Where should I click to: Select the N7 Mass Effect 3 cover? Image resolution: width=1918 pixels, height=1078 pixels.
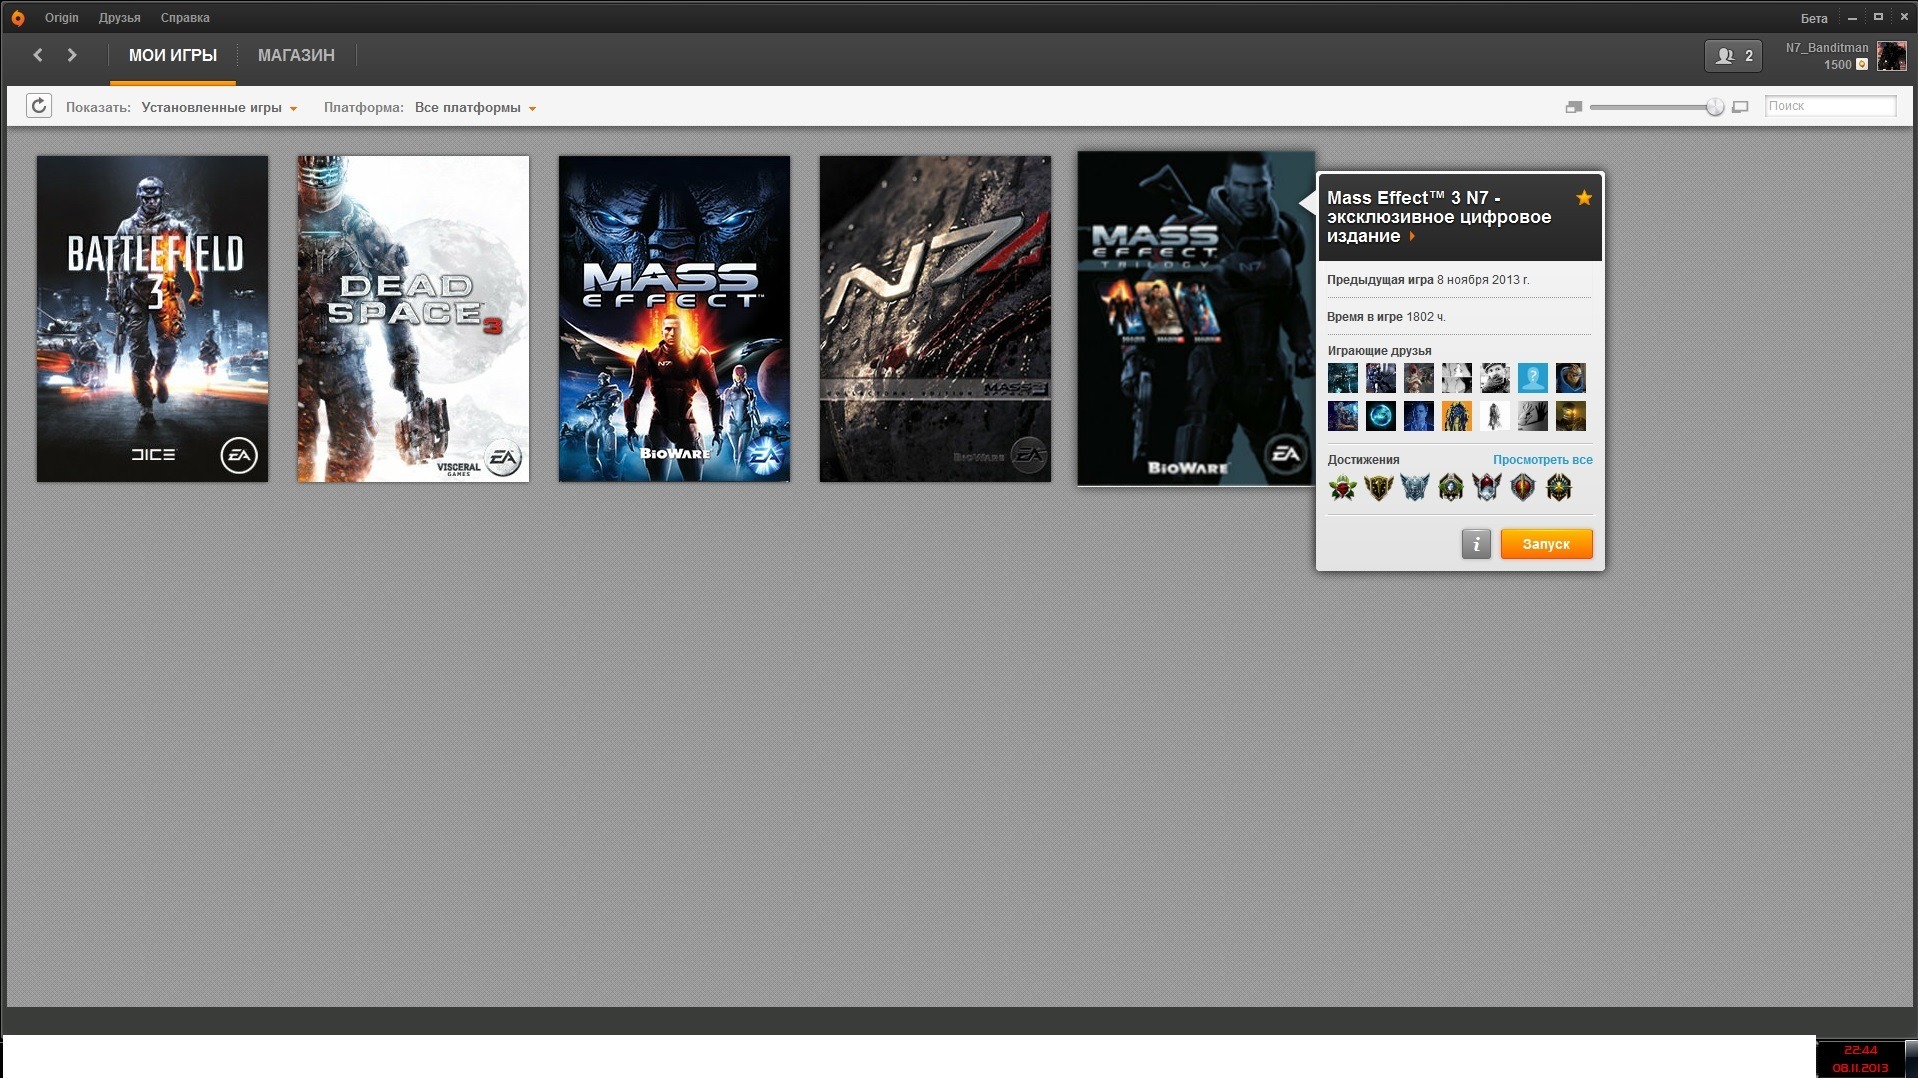(935, 318)
